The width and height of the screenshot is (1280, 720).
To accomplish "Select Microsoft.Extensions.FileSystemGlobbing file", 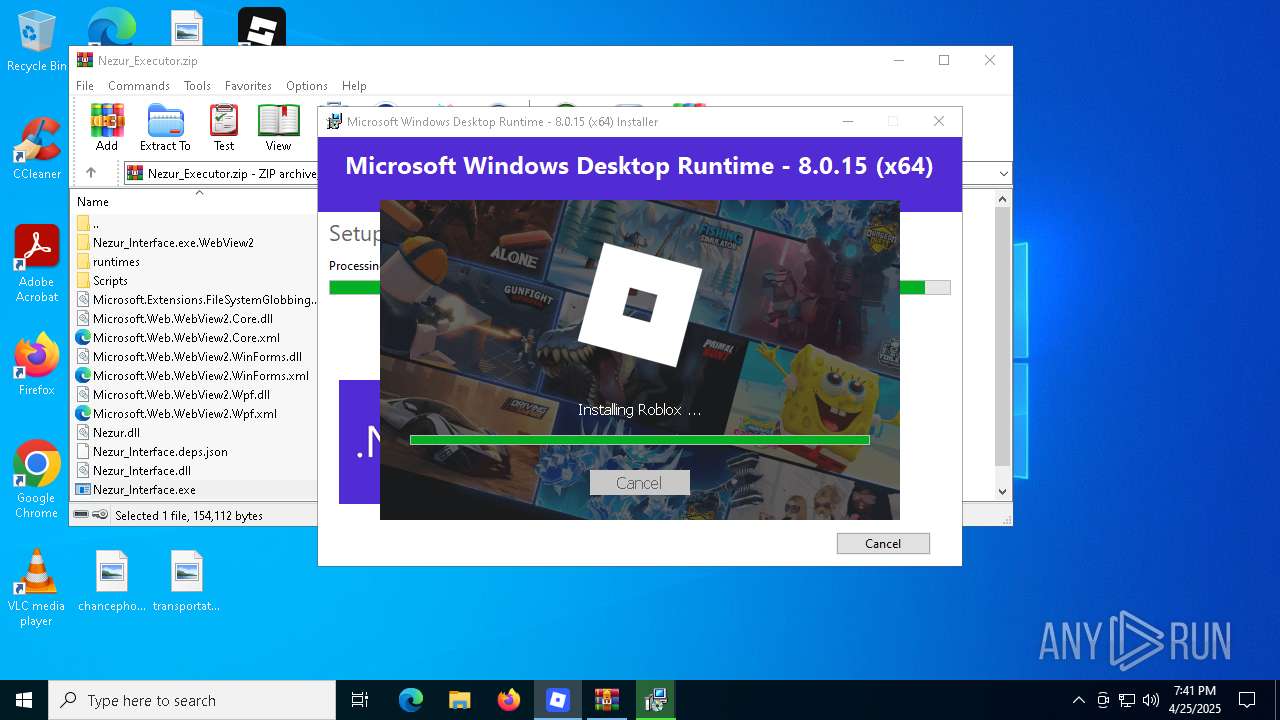I will [195, 299].
